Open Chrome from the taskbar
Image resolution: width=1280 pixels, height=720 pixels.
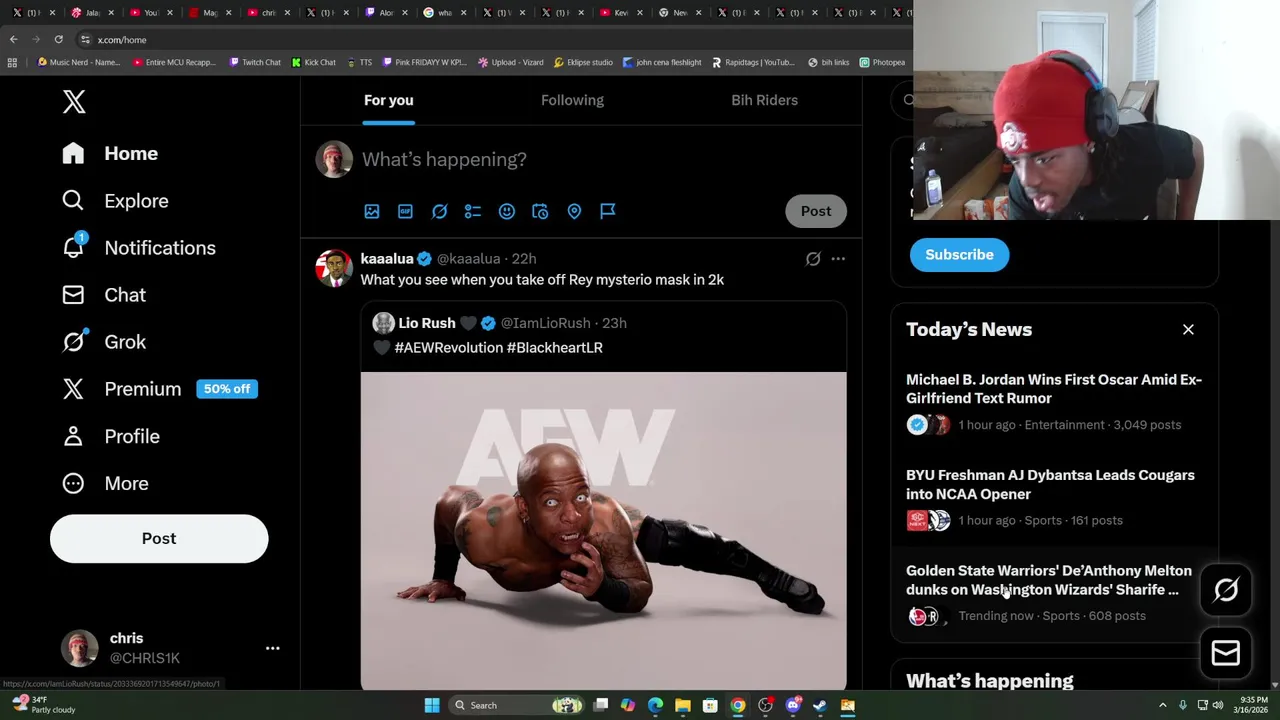tap(737, 705)
